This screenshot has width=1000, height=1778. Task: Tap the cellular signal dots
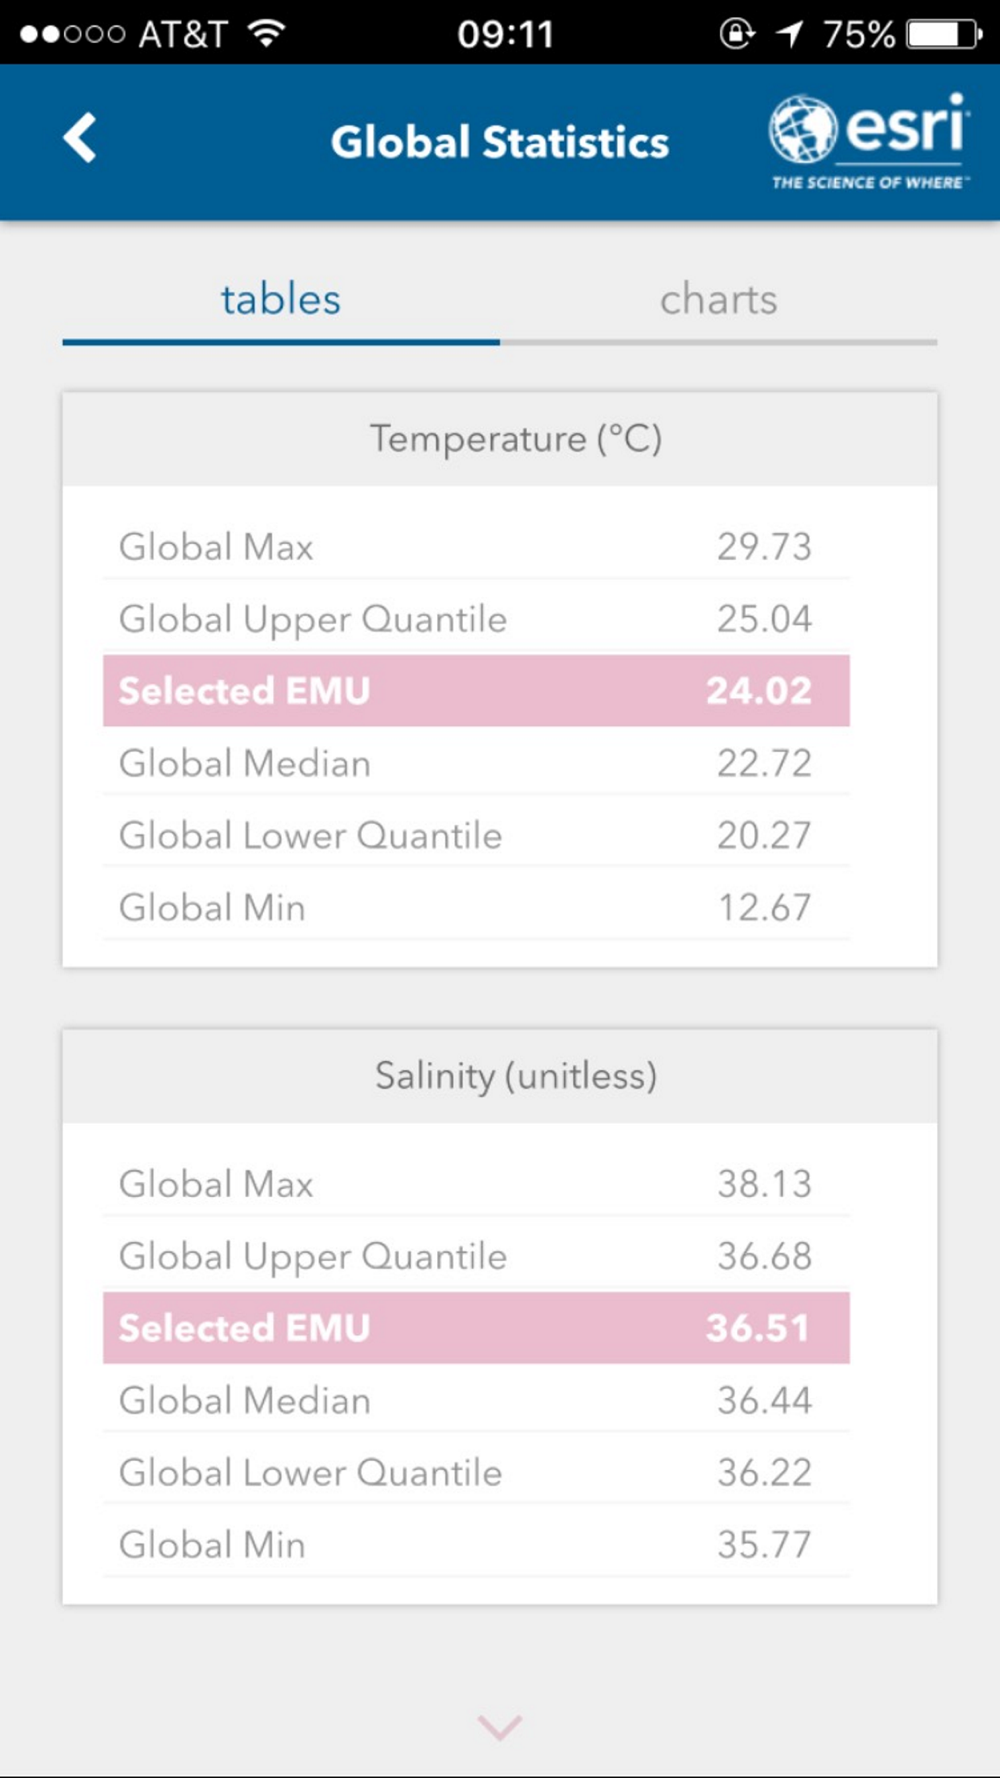click(72, 34)
